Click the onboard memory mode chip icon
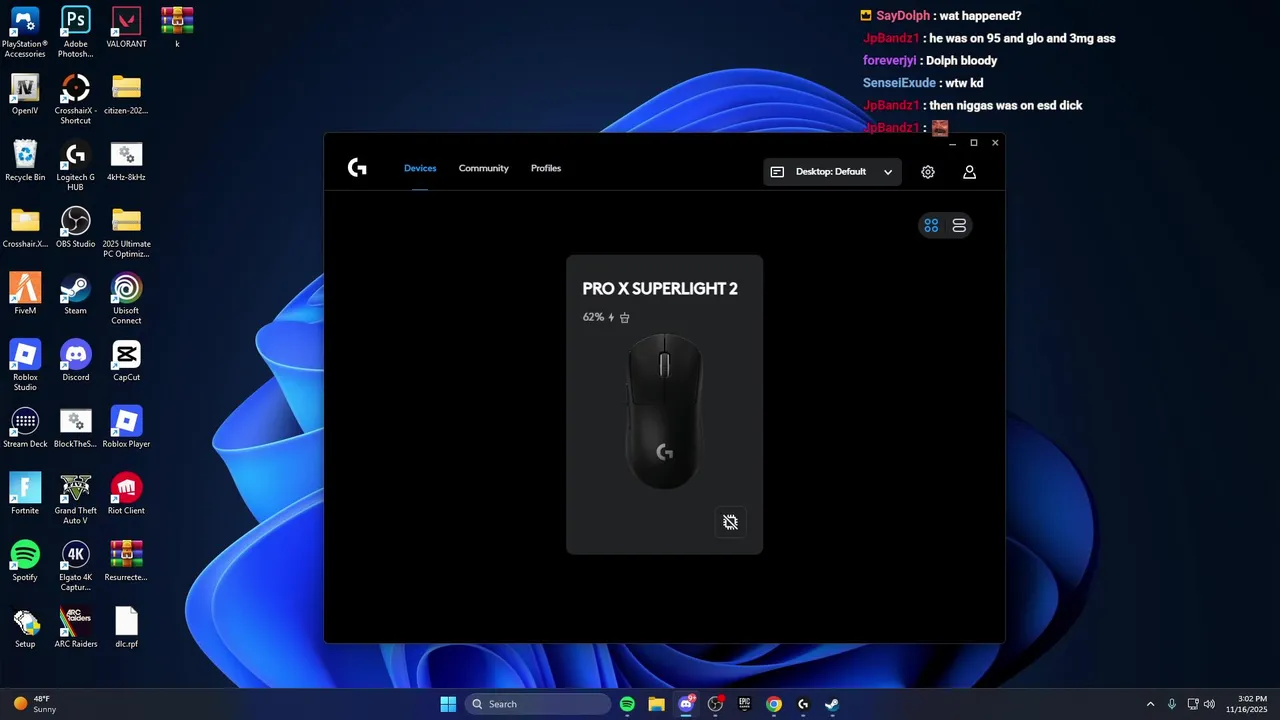The width and height of the screenshot is (1280, 720). (731, 522)
